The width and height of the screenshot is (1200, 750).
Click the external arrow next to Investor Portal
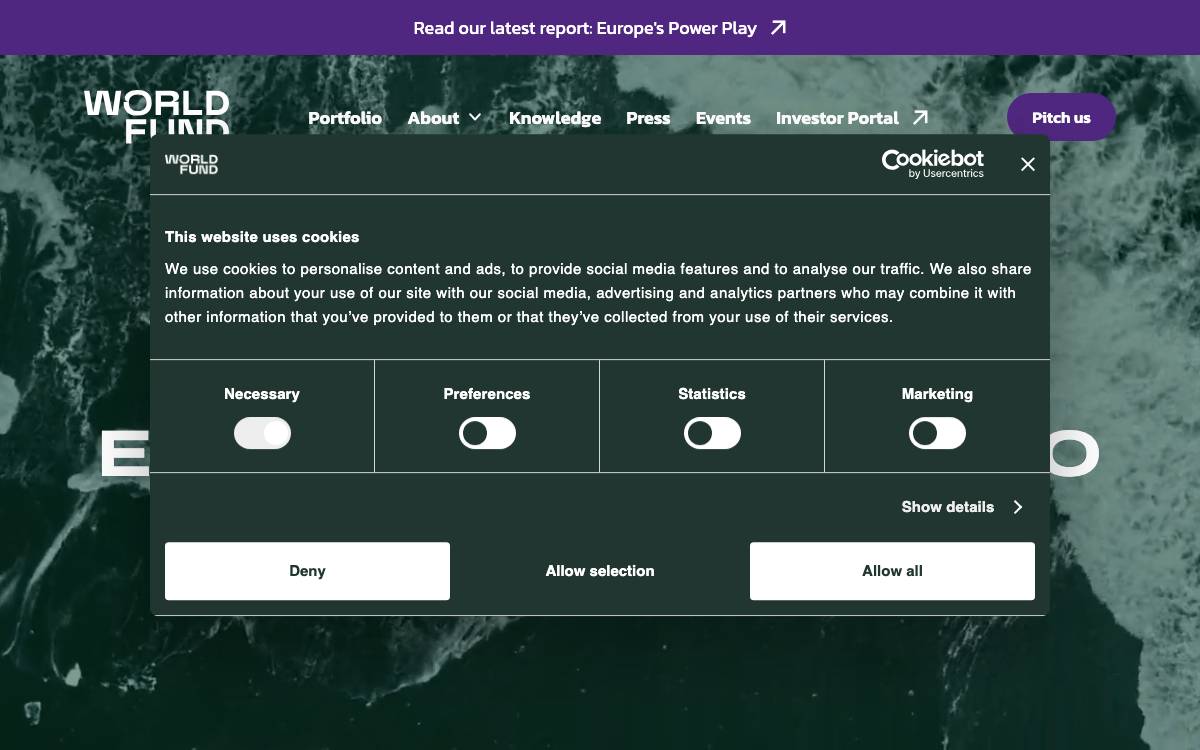pyautogui.click(x=921, y=118)
